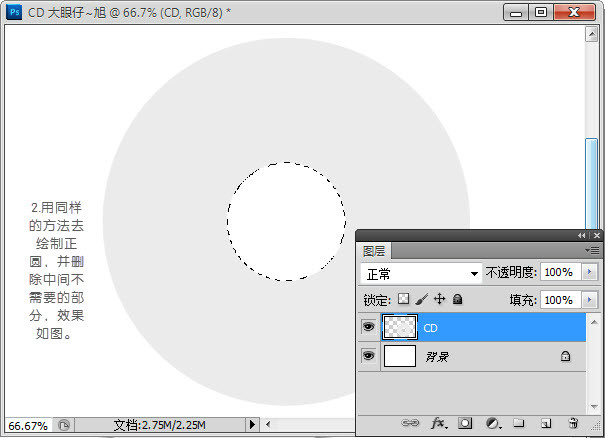
Task: Create a new layer icon
Action: [546, 423]
